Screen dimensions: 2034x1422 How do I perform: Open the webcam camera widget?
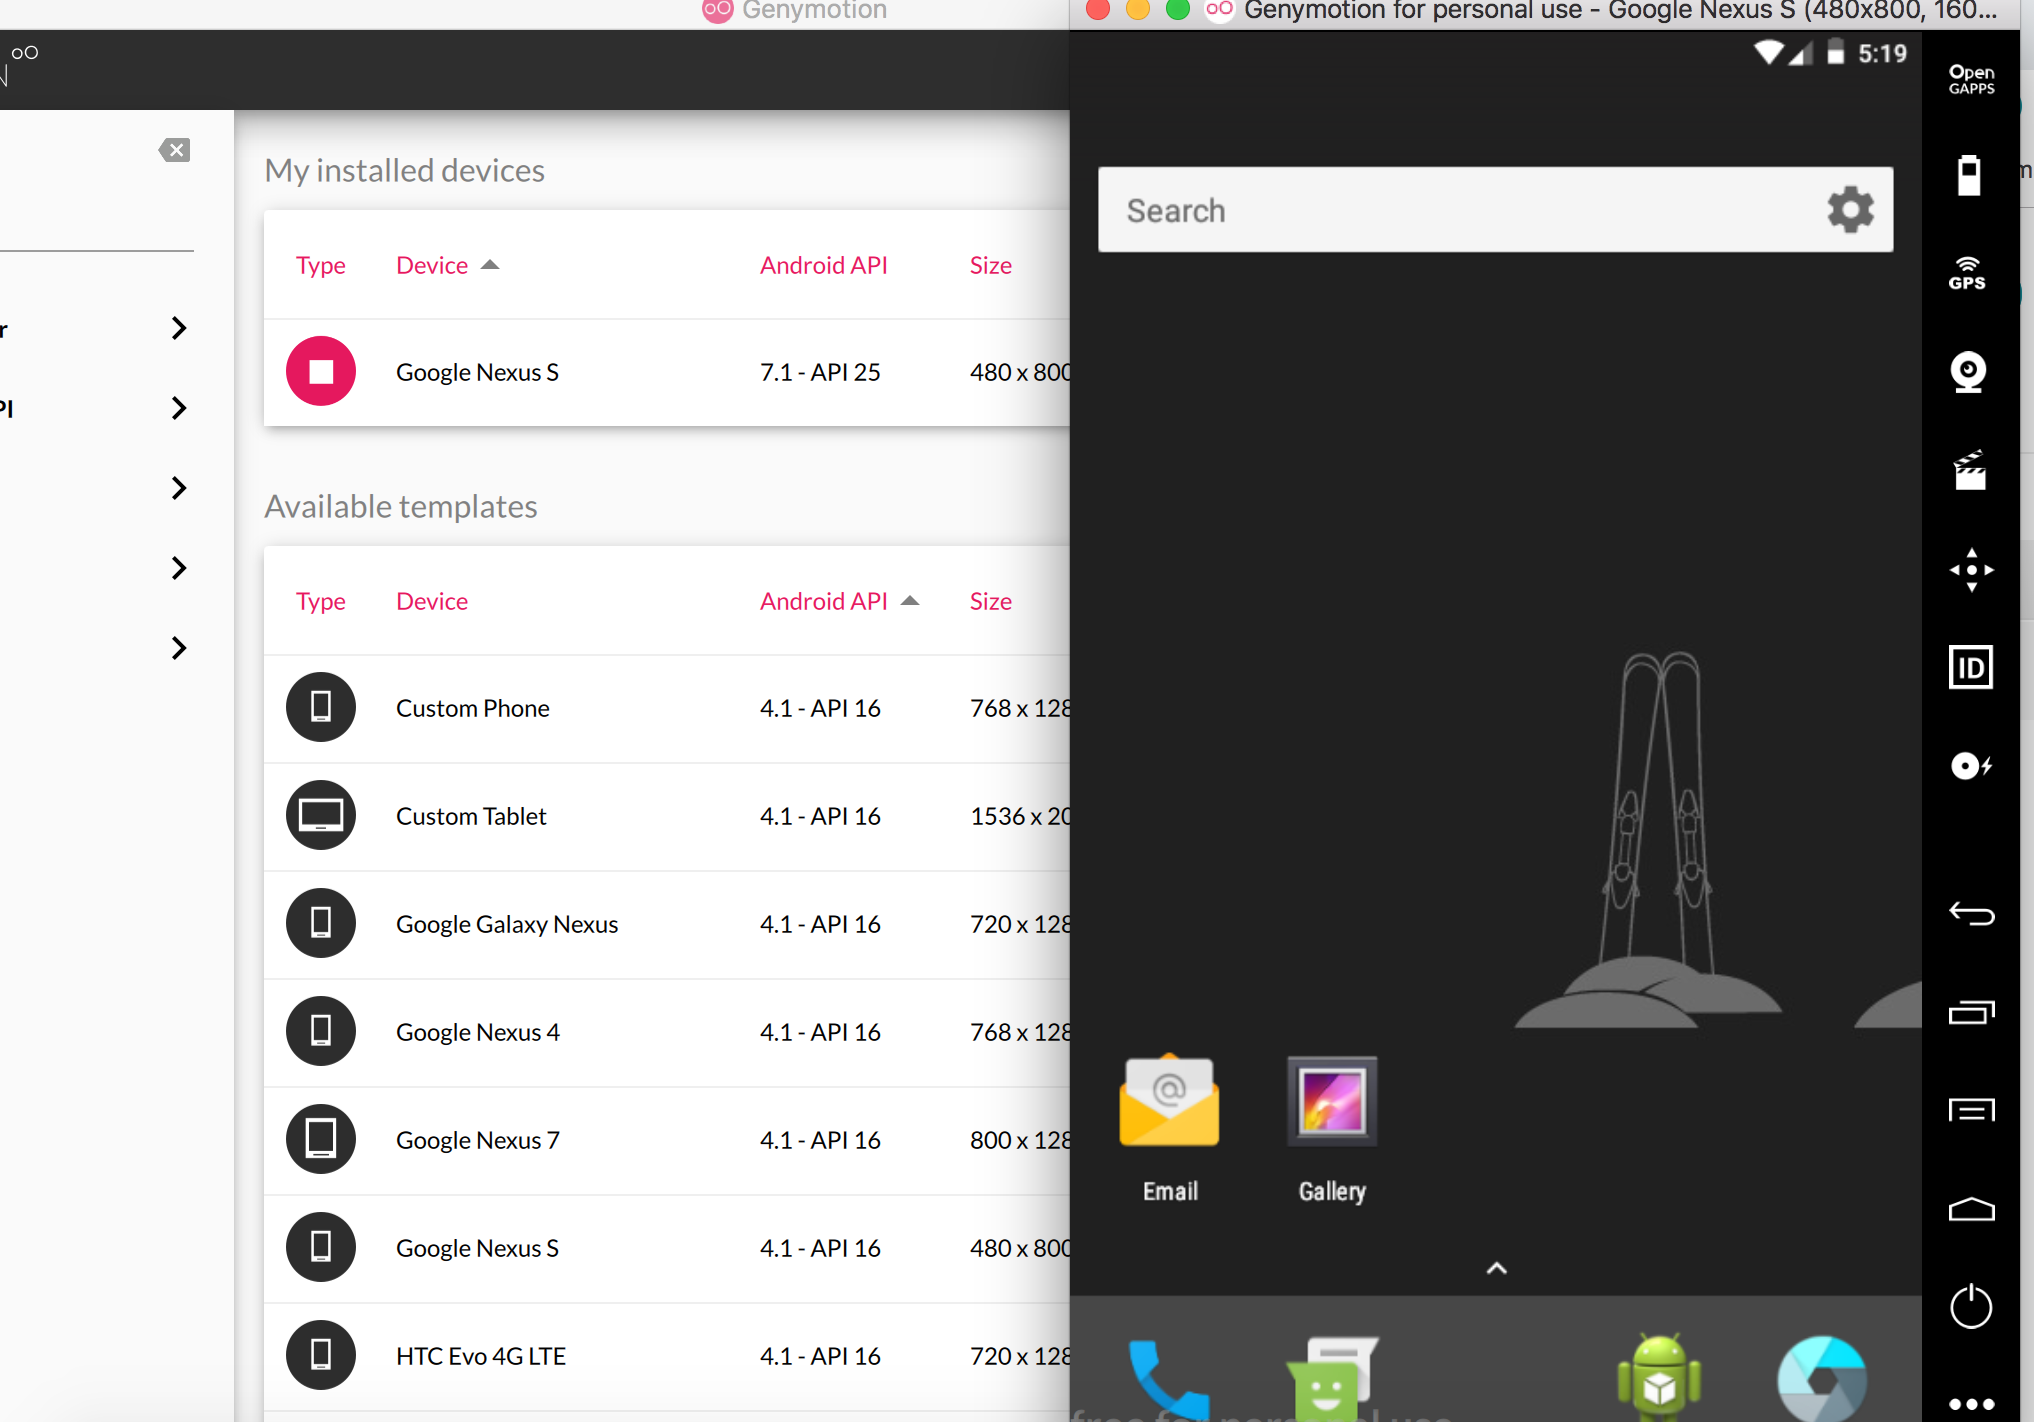1968,372
